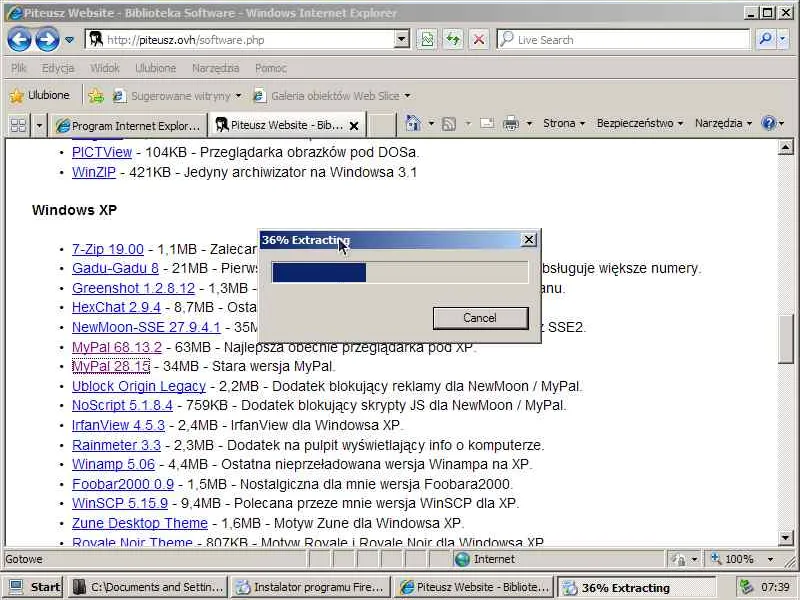Open the Edycja menu
This screenshot has height=600, width=800.
[x=58, y=68]
